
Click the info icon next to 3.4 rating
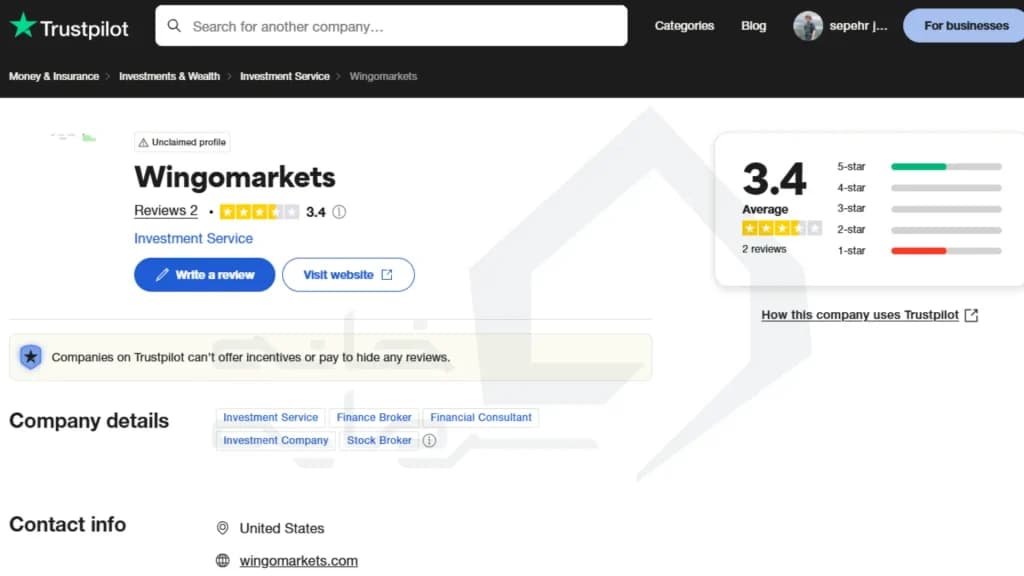(x=339, y=212)
